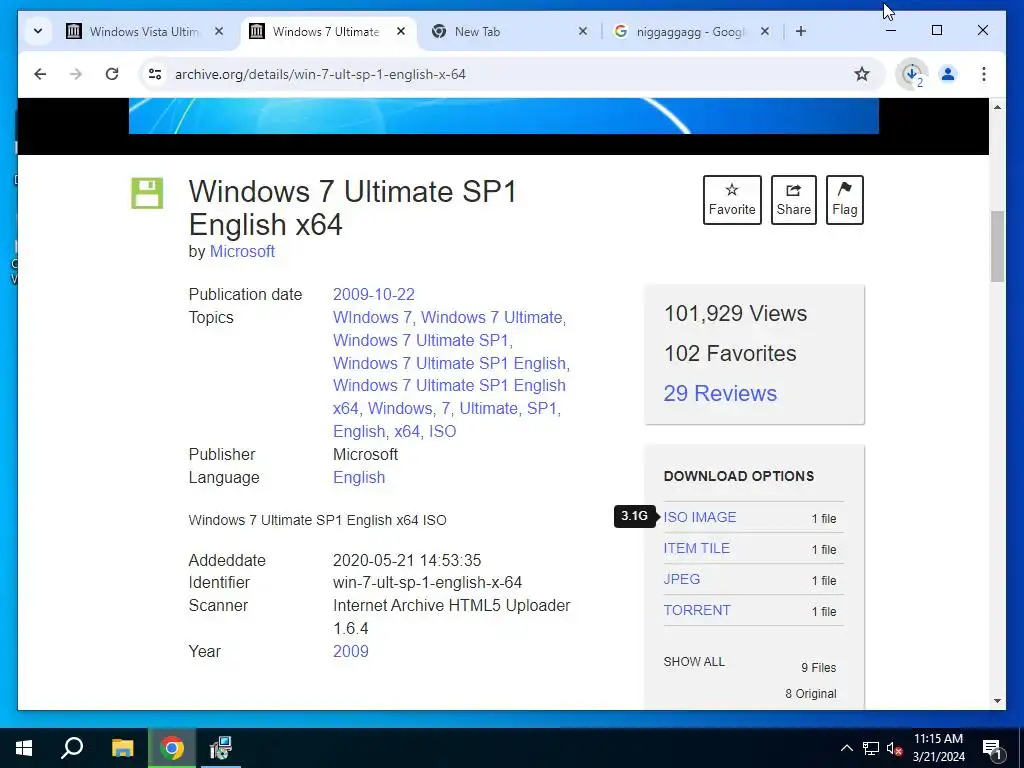Go forward with the forward arrow
This screenshot has width=1024, height=768.
pyautogui.click(x=76, y=74)
